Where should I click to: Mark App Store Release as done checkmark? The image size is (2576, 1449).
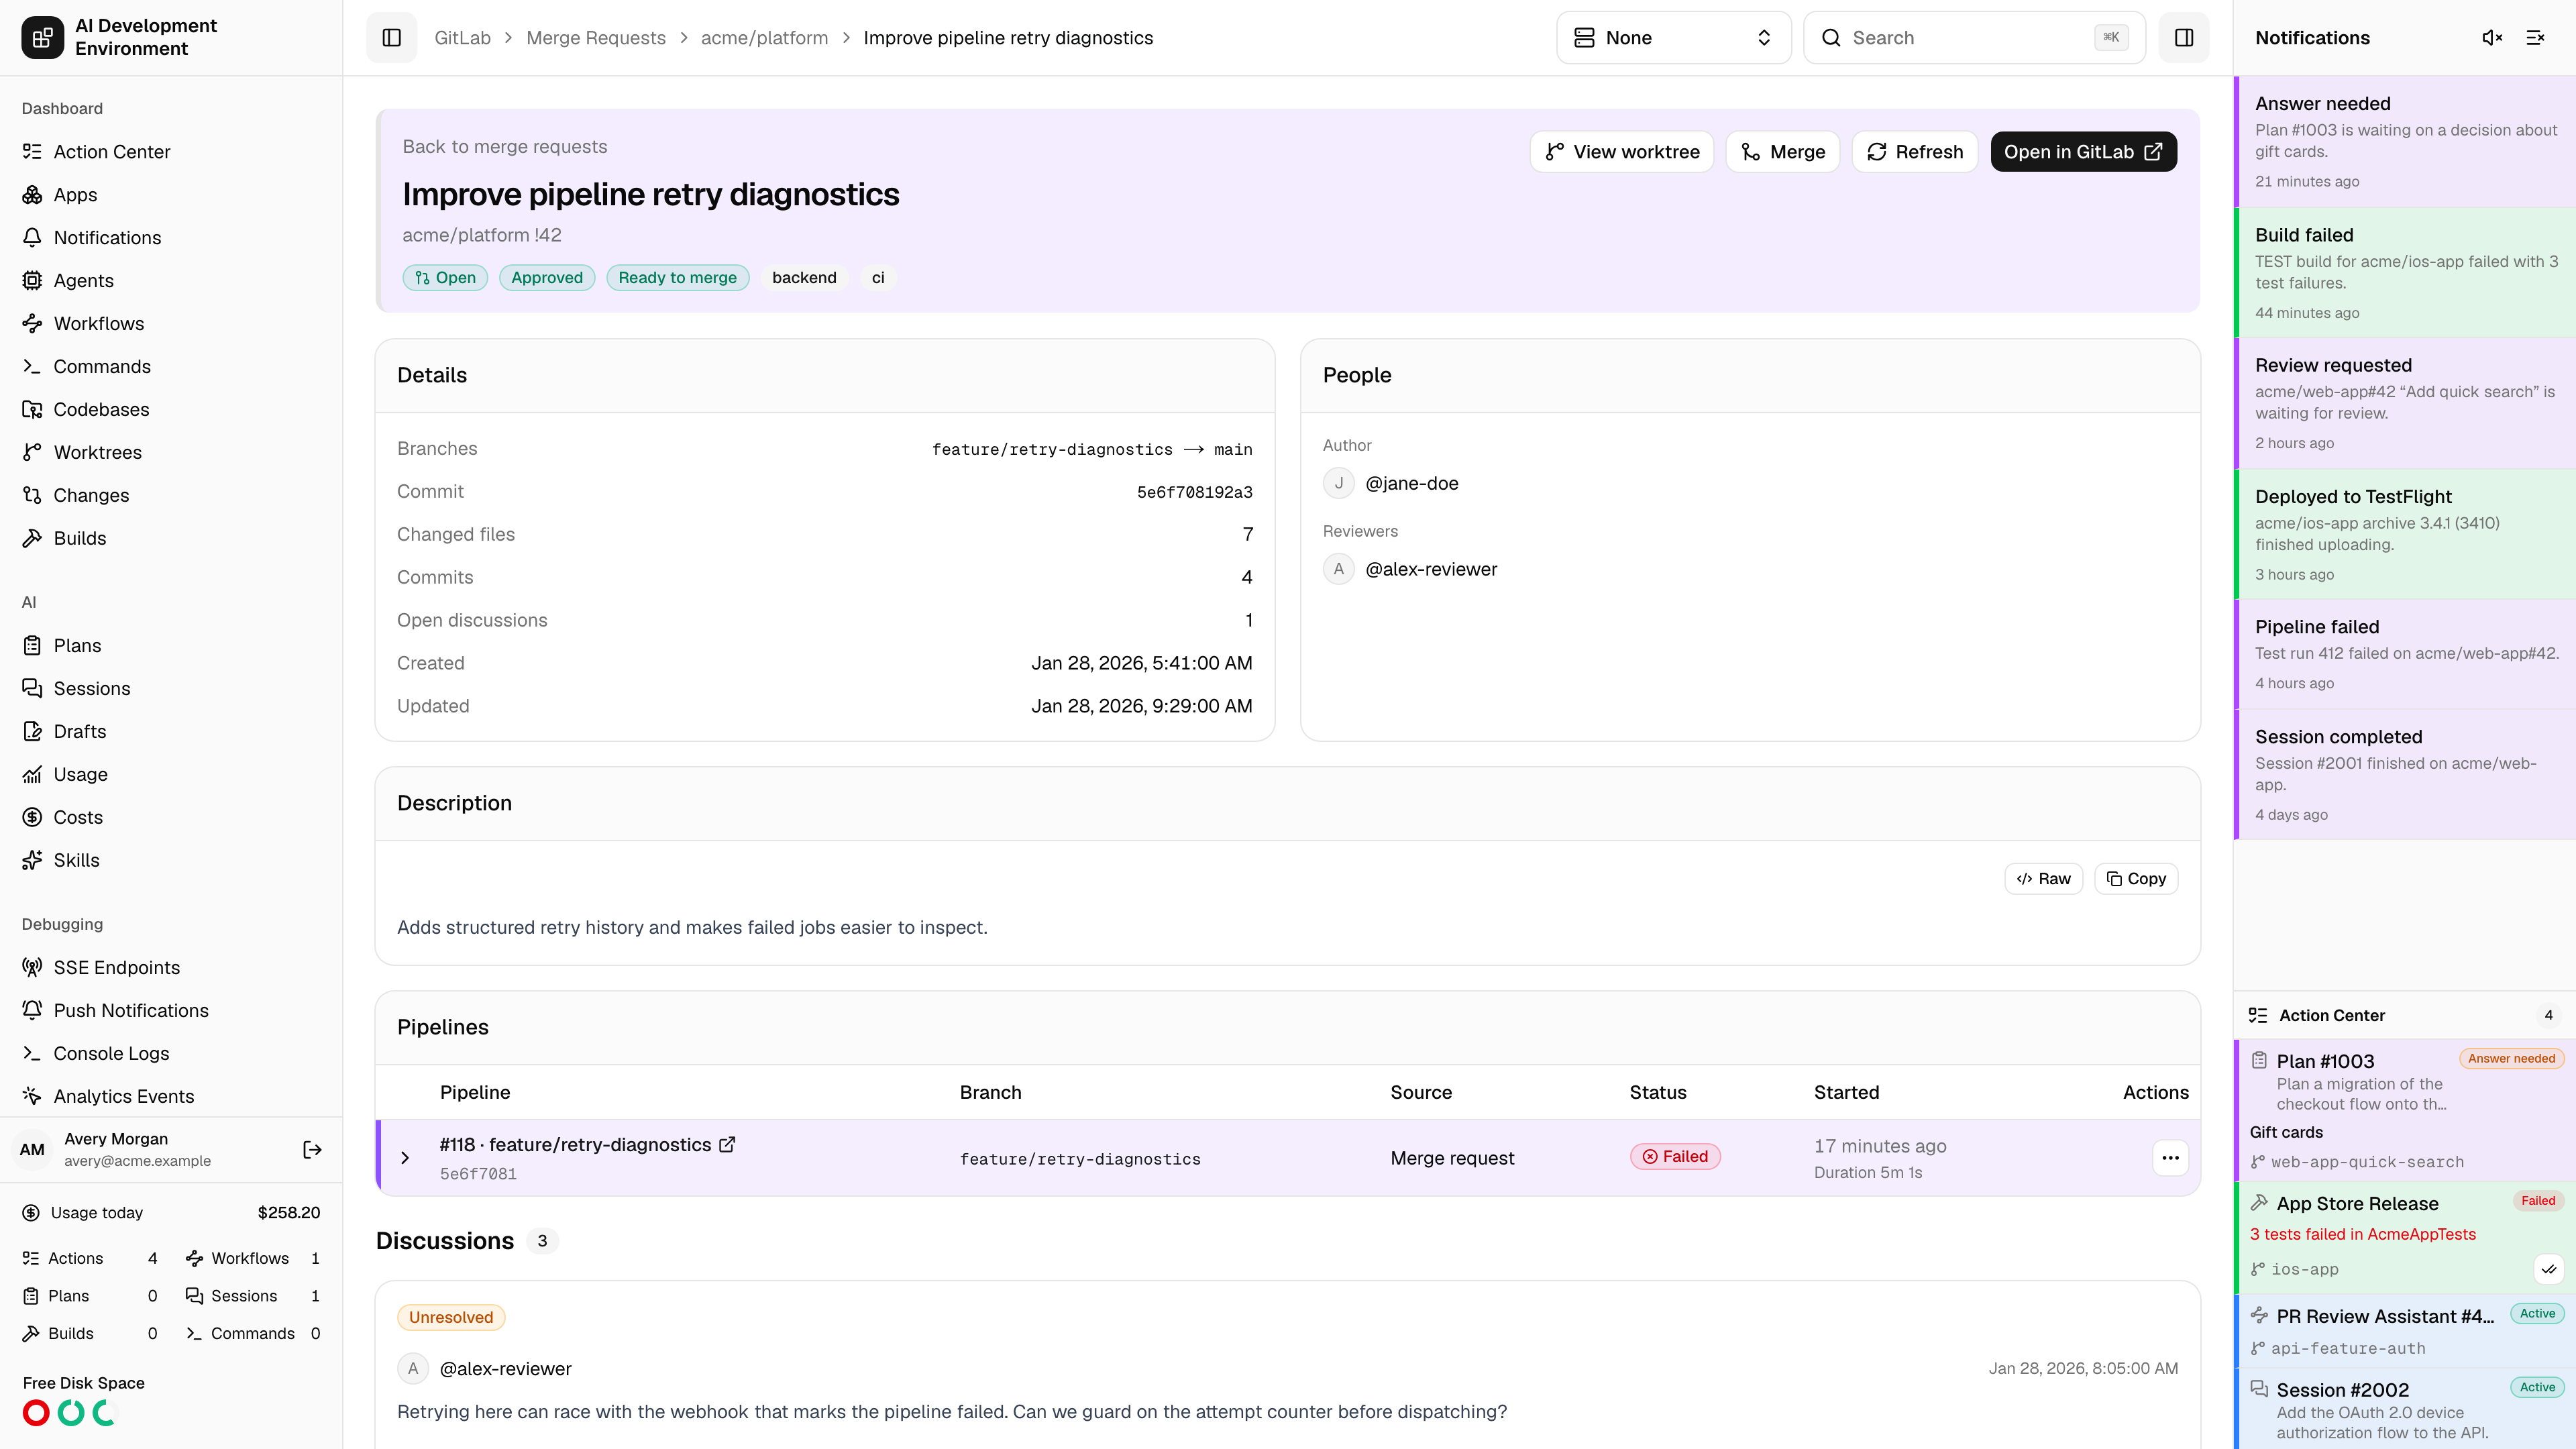pos(2549,1270)
